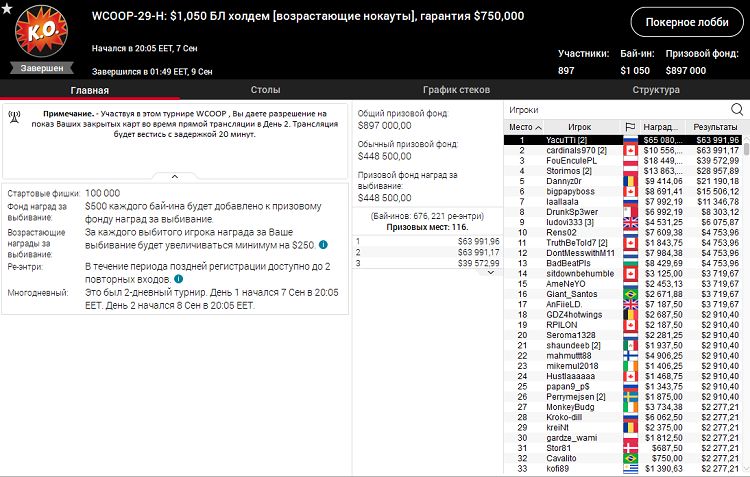Screen dimensions: 750x477
Task: Click info icon after the $250 bounty text
Action: coord(325,244)
